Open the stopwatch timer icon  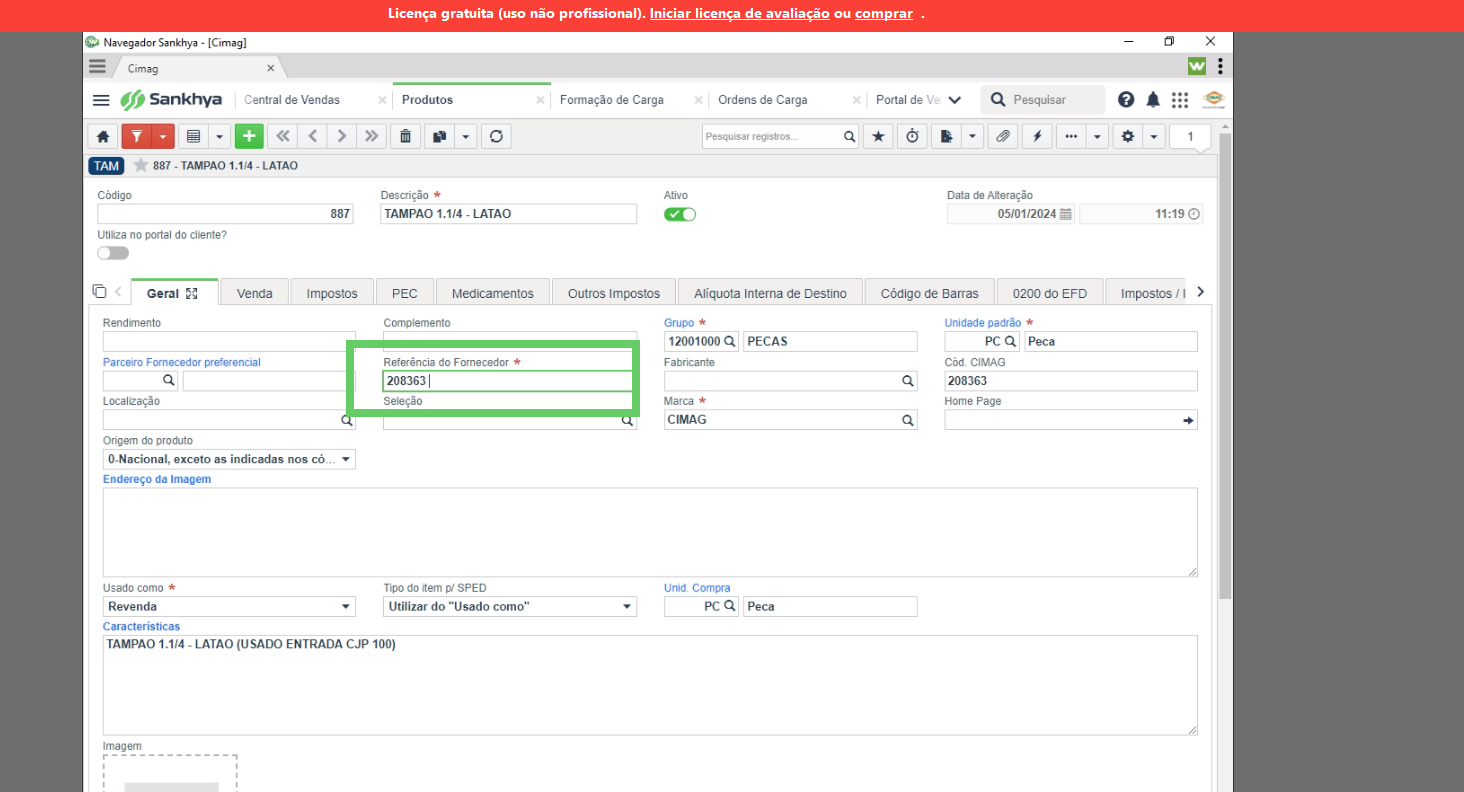pyautogui.click(x=912, y=136)
